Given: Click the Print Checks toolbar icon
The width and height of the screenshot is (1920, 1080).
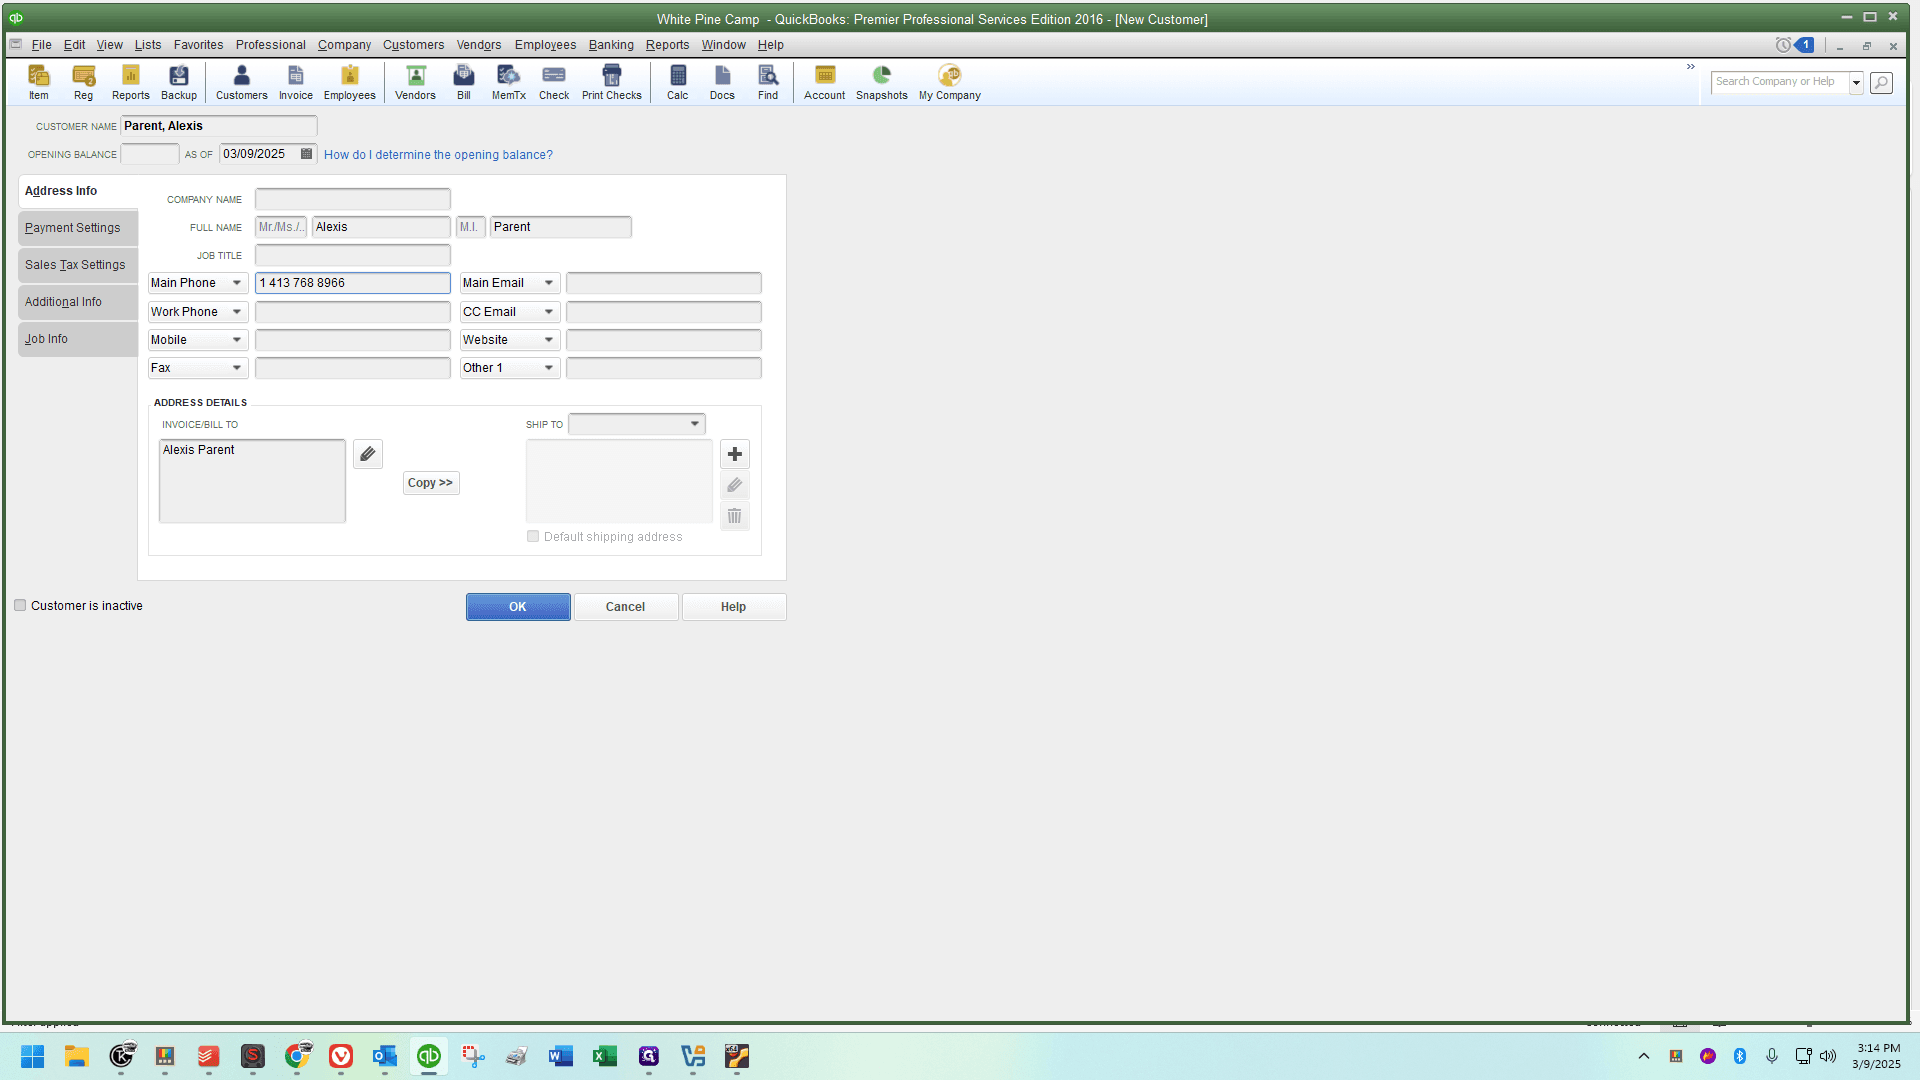Looking at the screenshot, I should (x=611, y=82).
